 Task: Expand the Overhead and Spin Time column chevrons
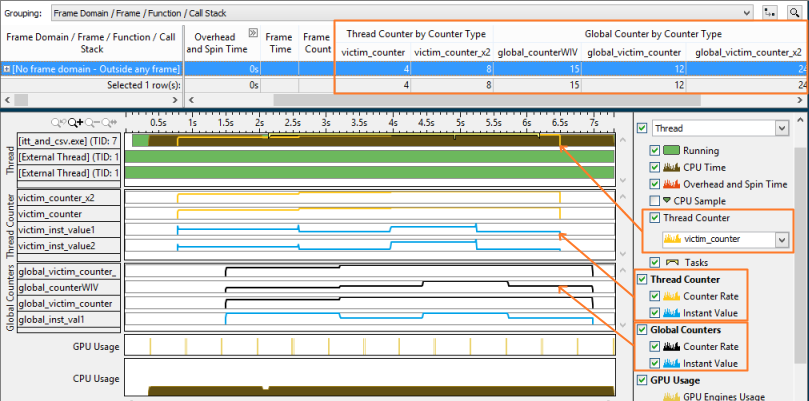[x=253, y=33]
